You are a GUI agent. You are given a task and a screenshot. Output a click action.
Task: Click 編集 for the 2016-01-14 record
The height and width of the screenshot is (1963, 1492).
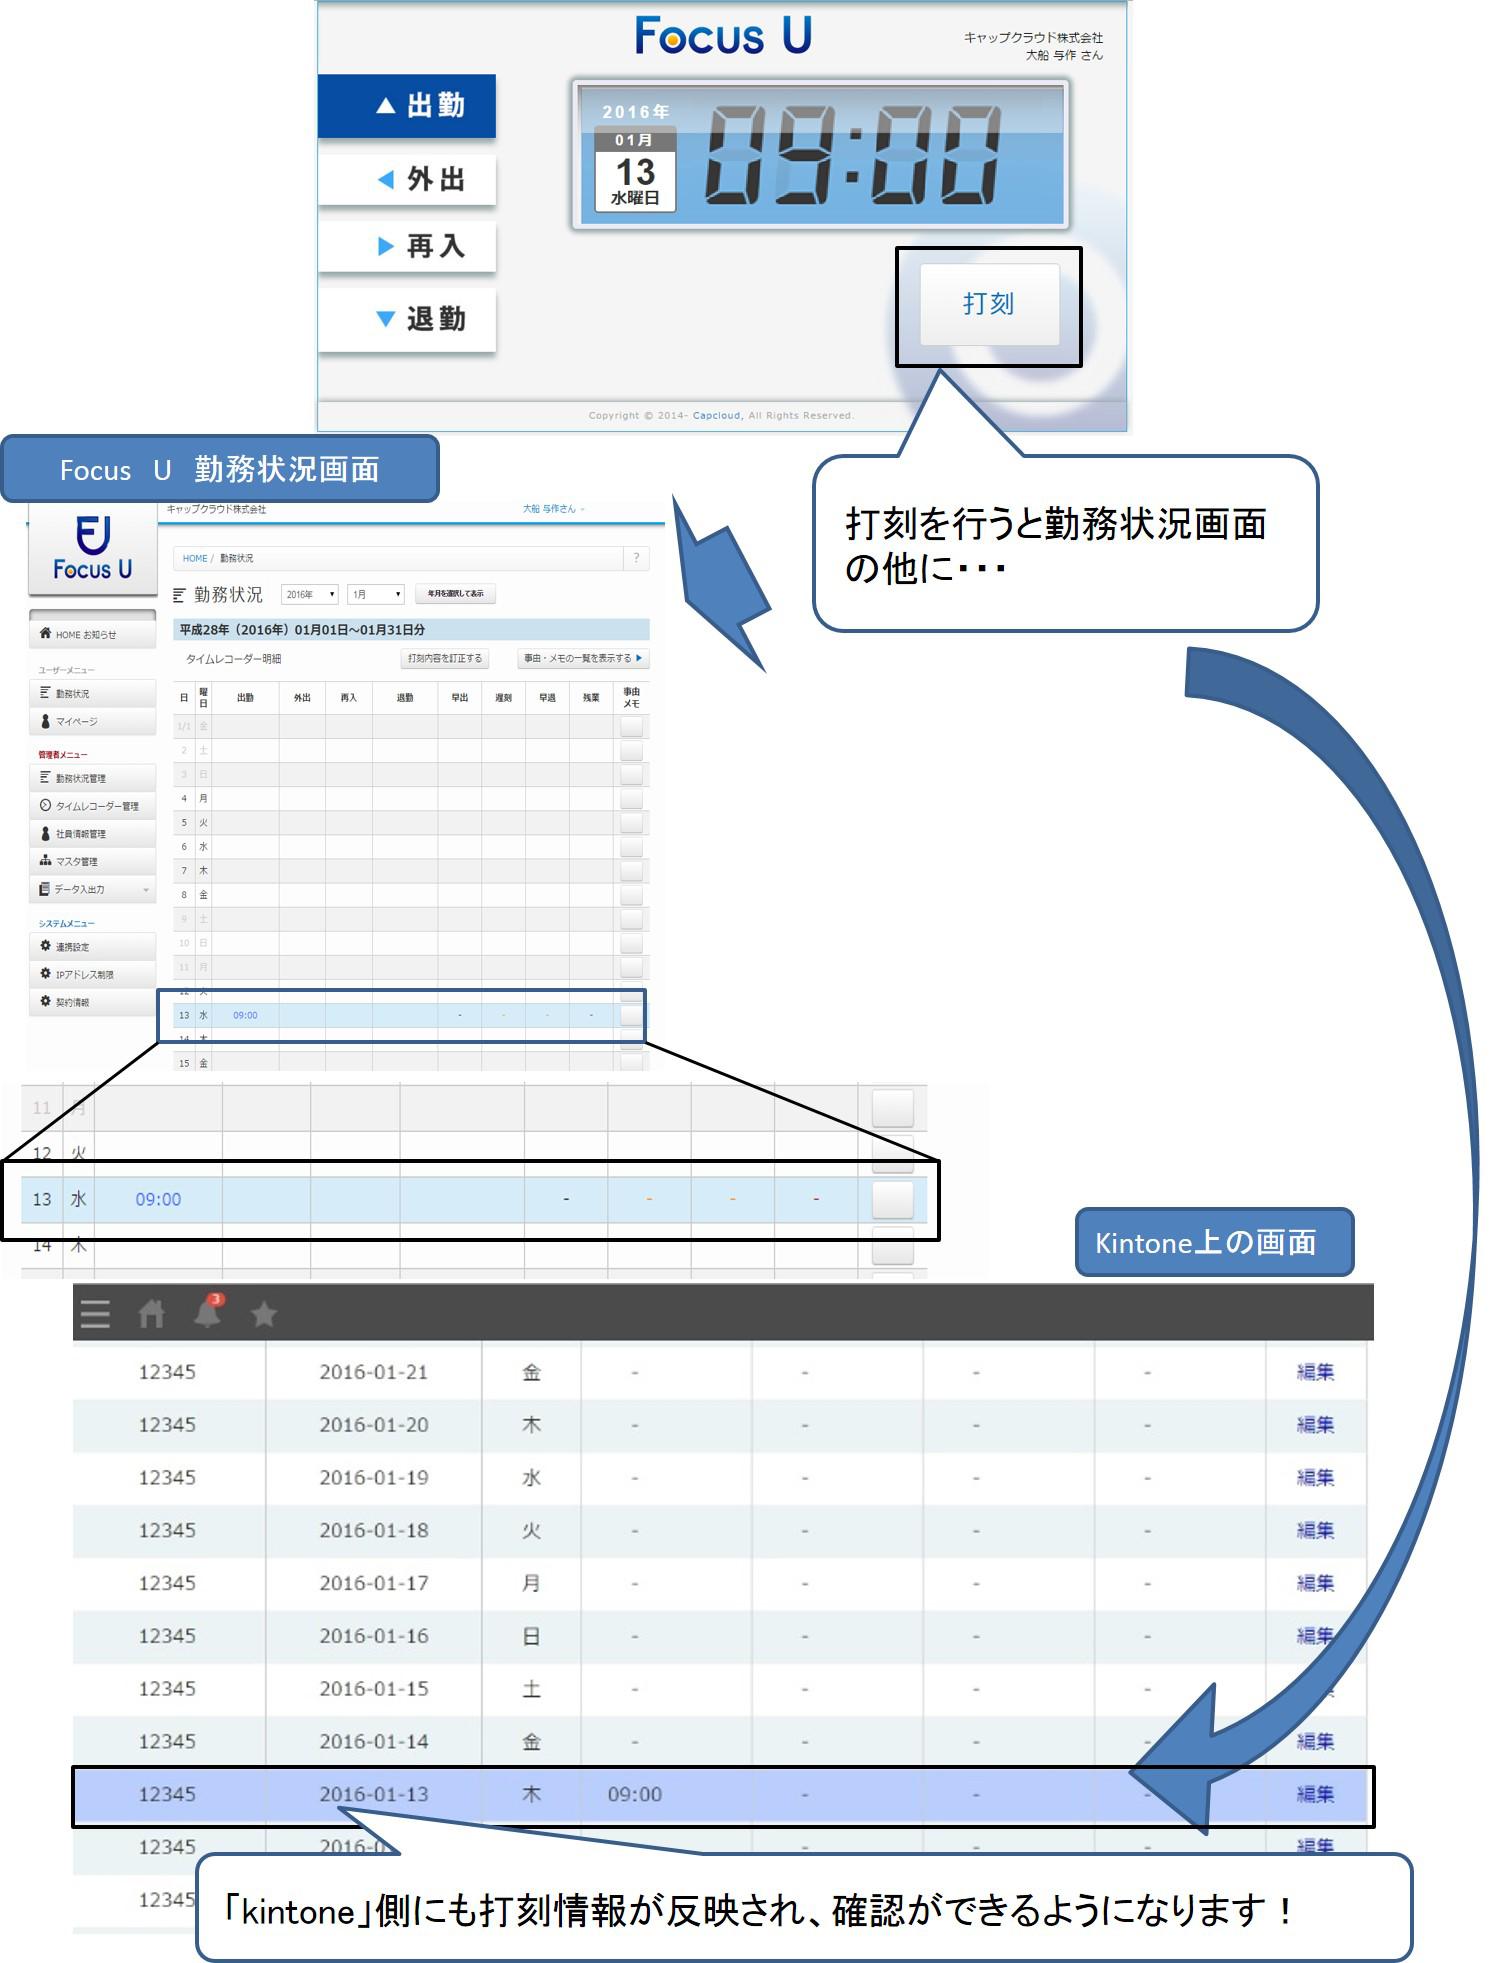pos(1315,1741)
